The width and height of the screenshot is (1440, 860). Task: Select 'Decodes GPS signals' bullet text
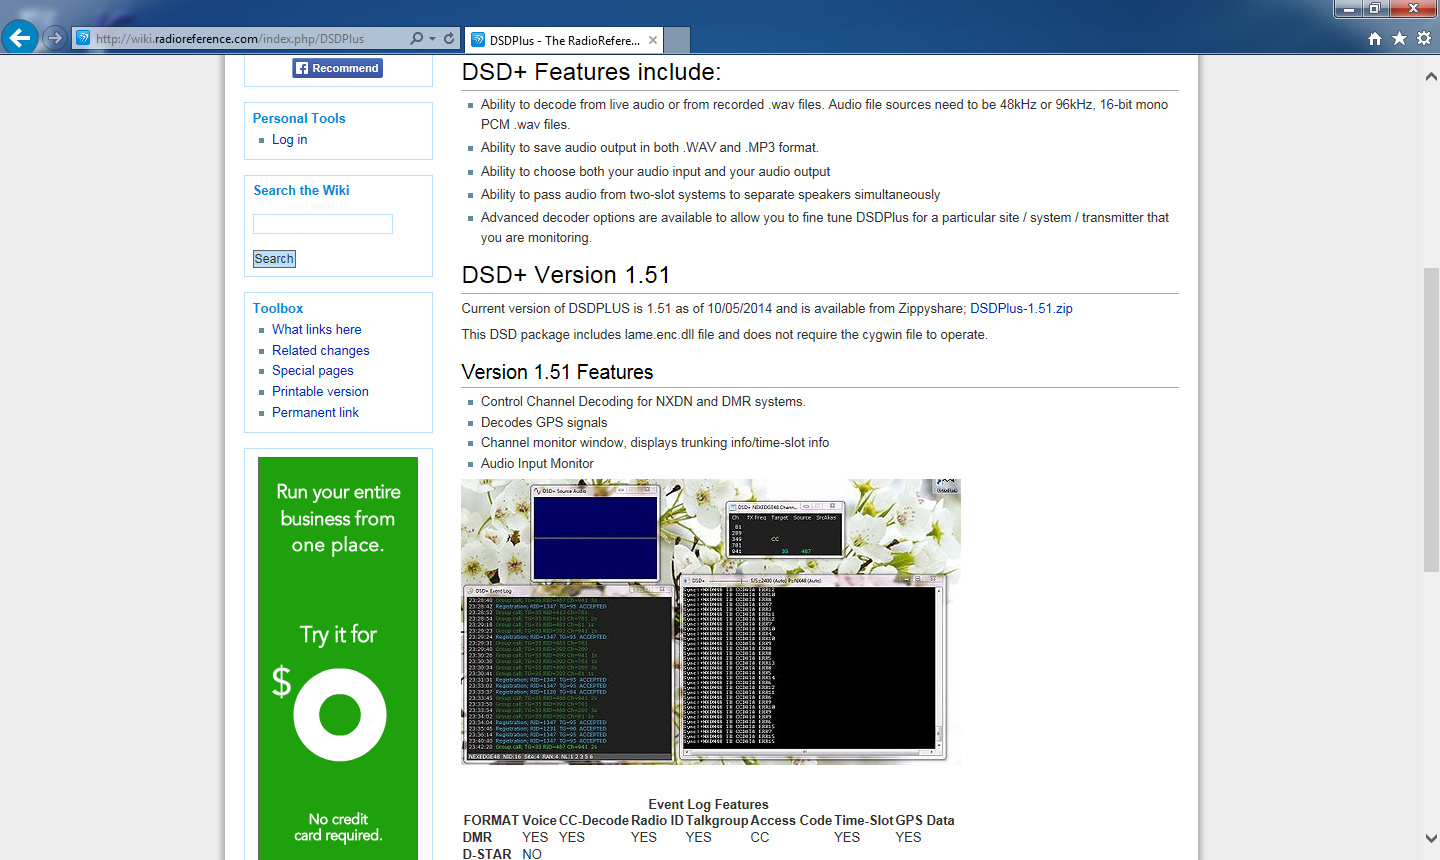pyautogui.click(x=544, y=422)
